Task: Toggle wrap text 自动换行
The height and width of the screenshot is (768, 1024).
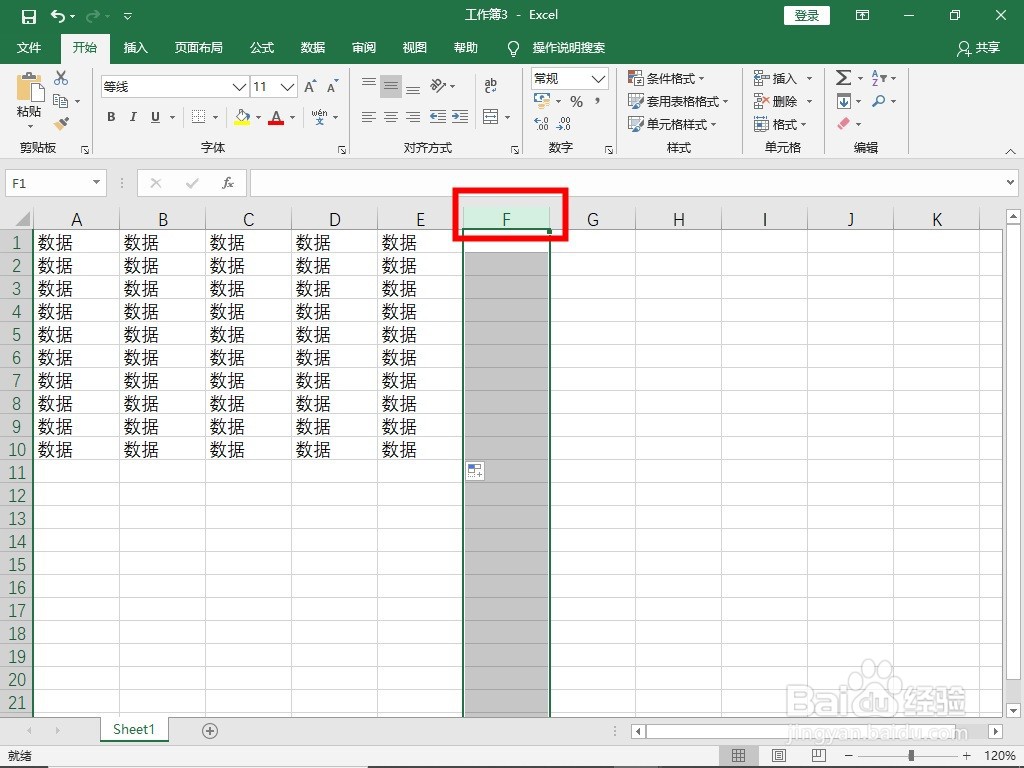Action: (x=489, y=86)
